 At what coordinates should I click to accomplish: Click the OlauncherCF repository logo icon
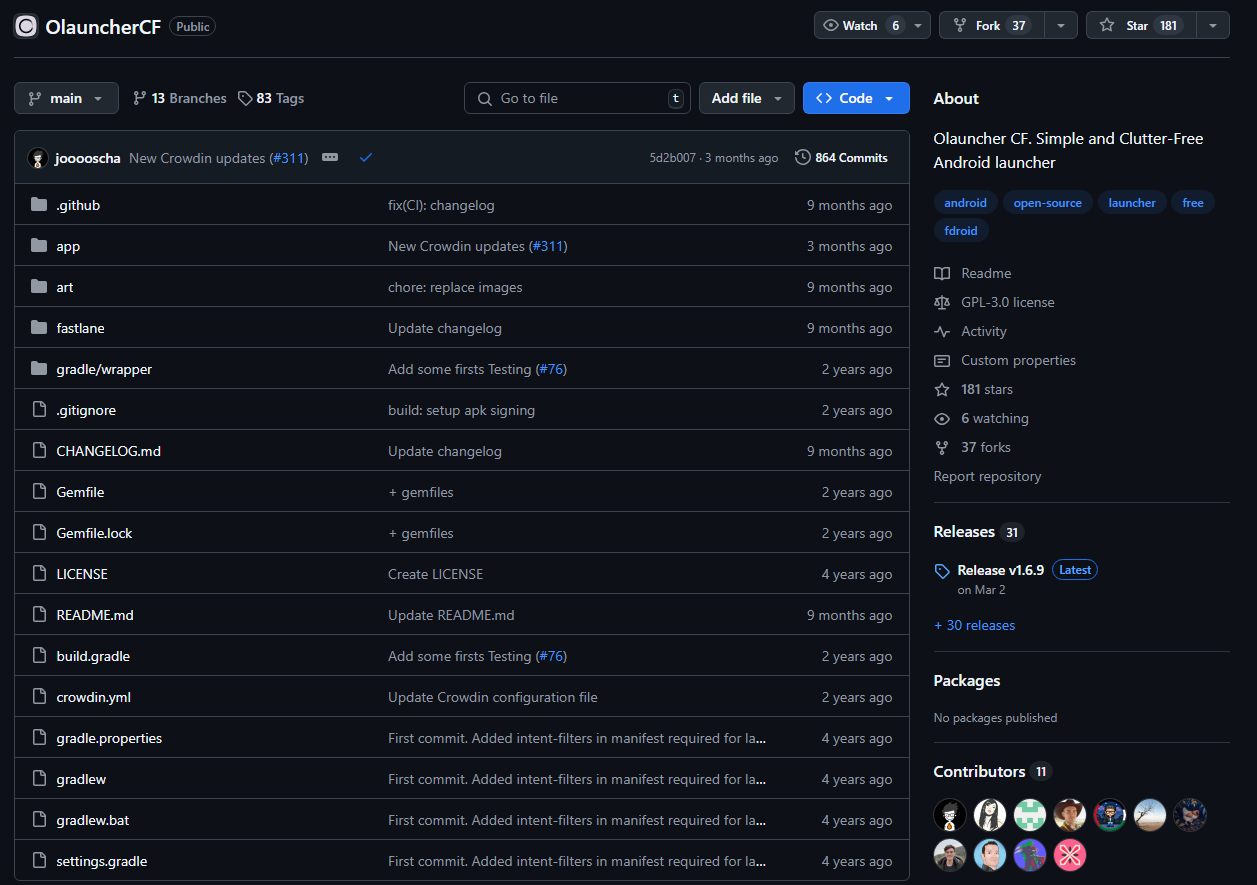[x=26, y=26]
